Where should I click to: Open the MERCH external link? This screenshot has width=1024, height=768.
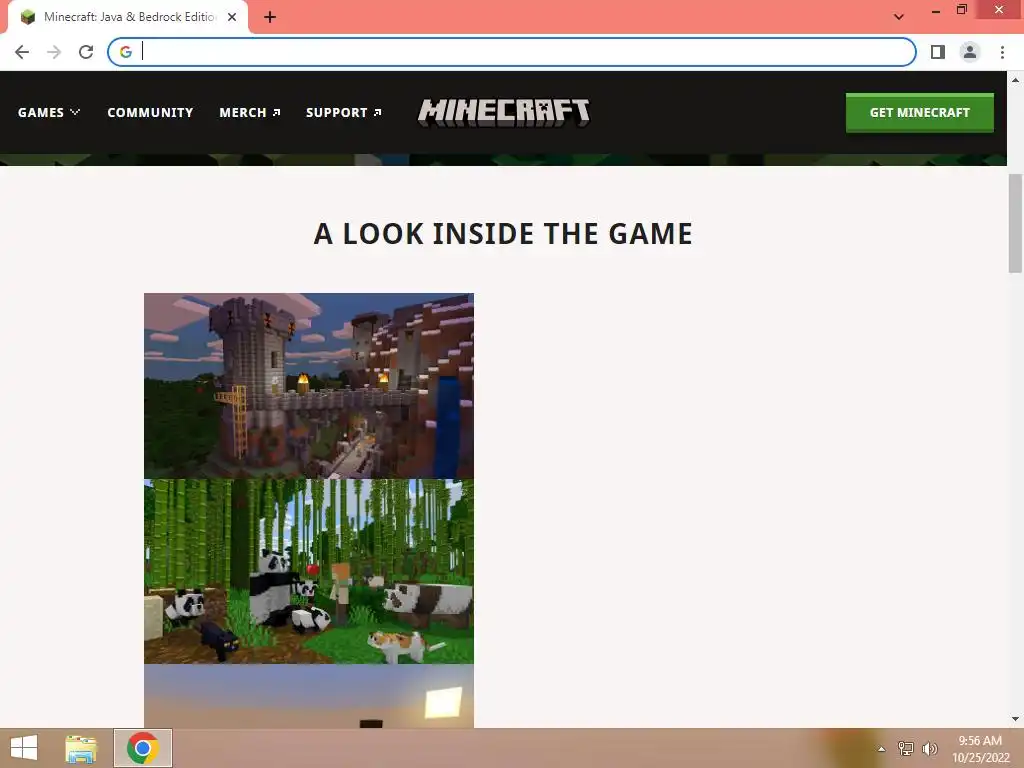250,112
